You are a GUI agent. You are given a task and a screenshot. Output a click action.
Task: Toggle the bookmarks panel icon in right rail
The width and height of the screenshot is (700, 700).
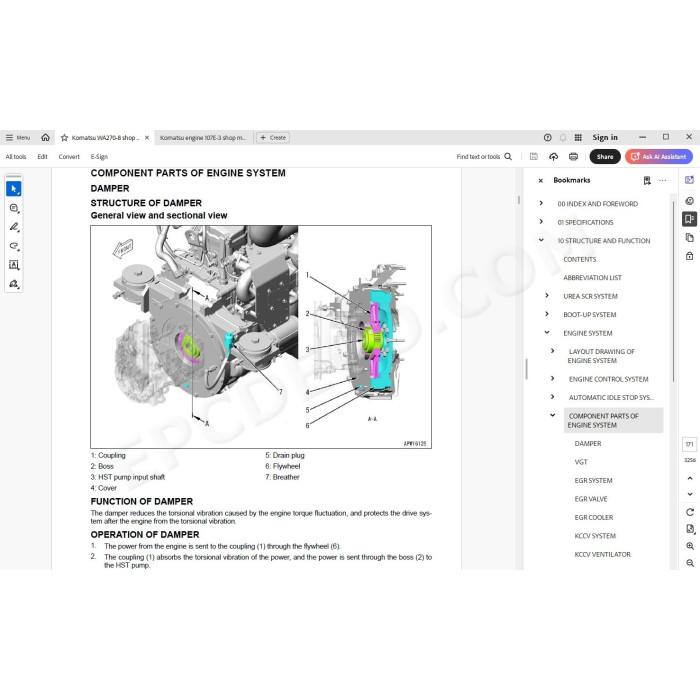690,219
